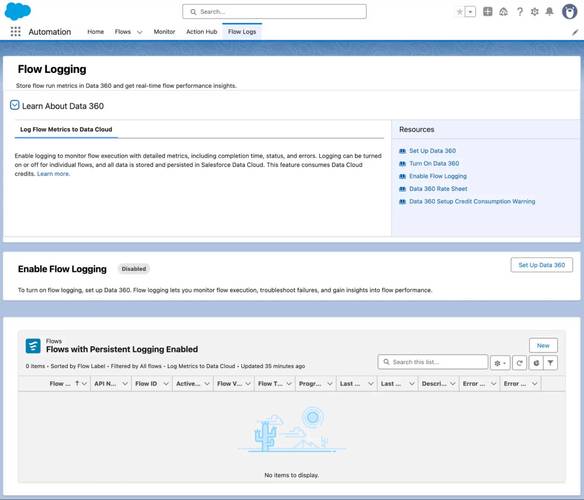Click the Favorites star icon

coord(460,12)
